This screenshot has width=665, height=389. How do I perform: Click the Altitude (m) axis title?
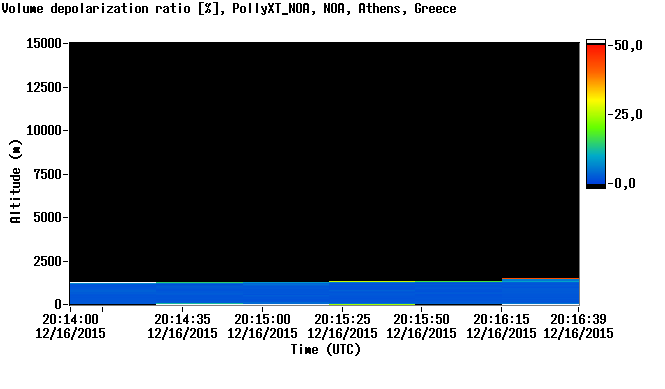(15, 181)
